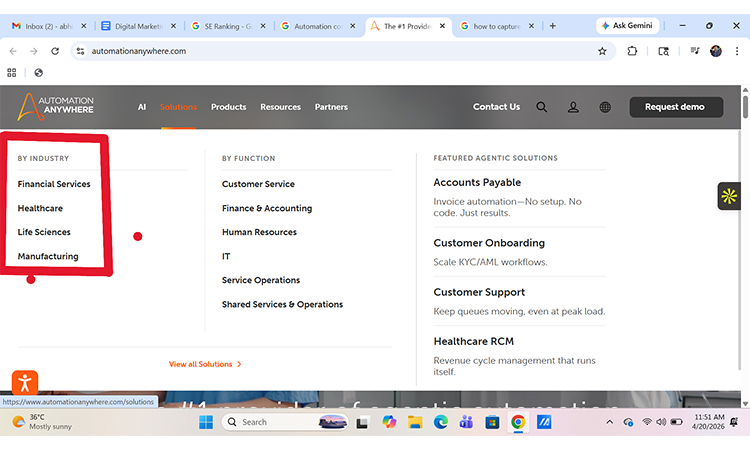Image resolution: width=750 pixels, height=450 pixels.
Task: Open Customer Support featured solution
Action: pos(479,292)
